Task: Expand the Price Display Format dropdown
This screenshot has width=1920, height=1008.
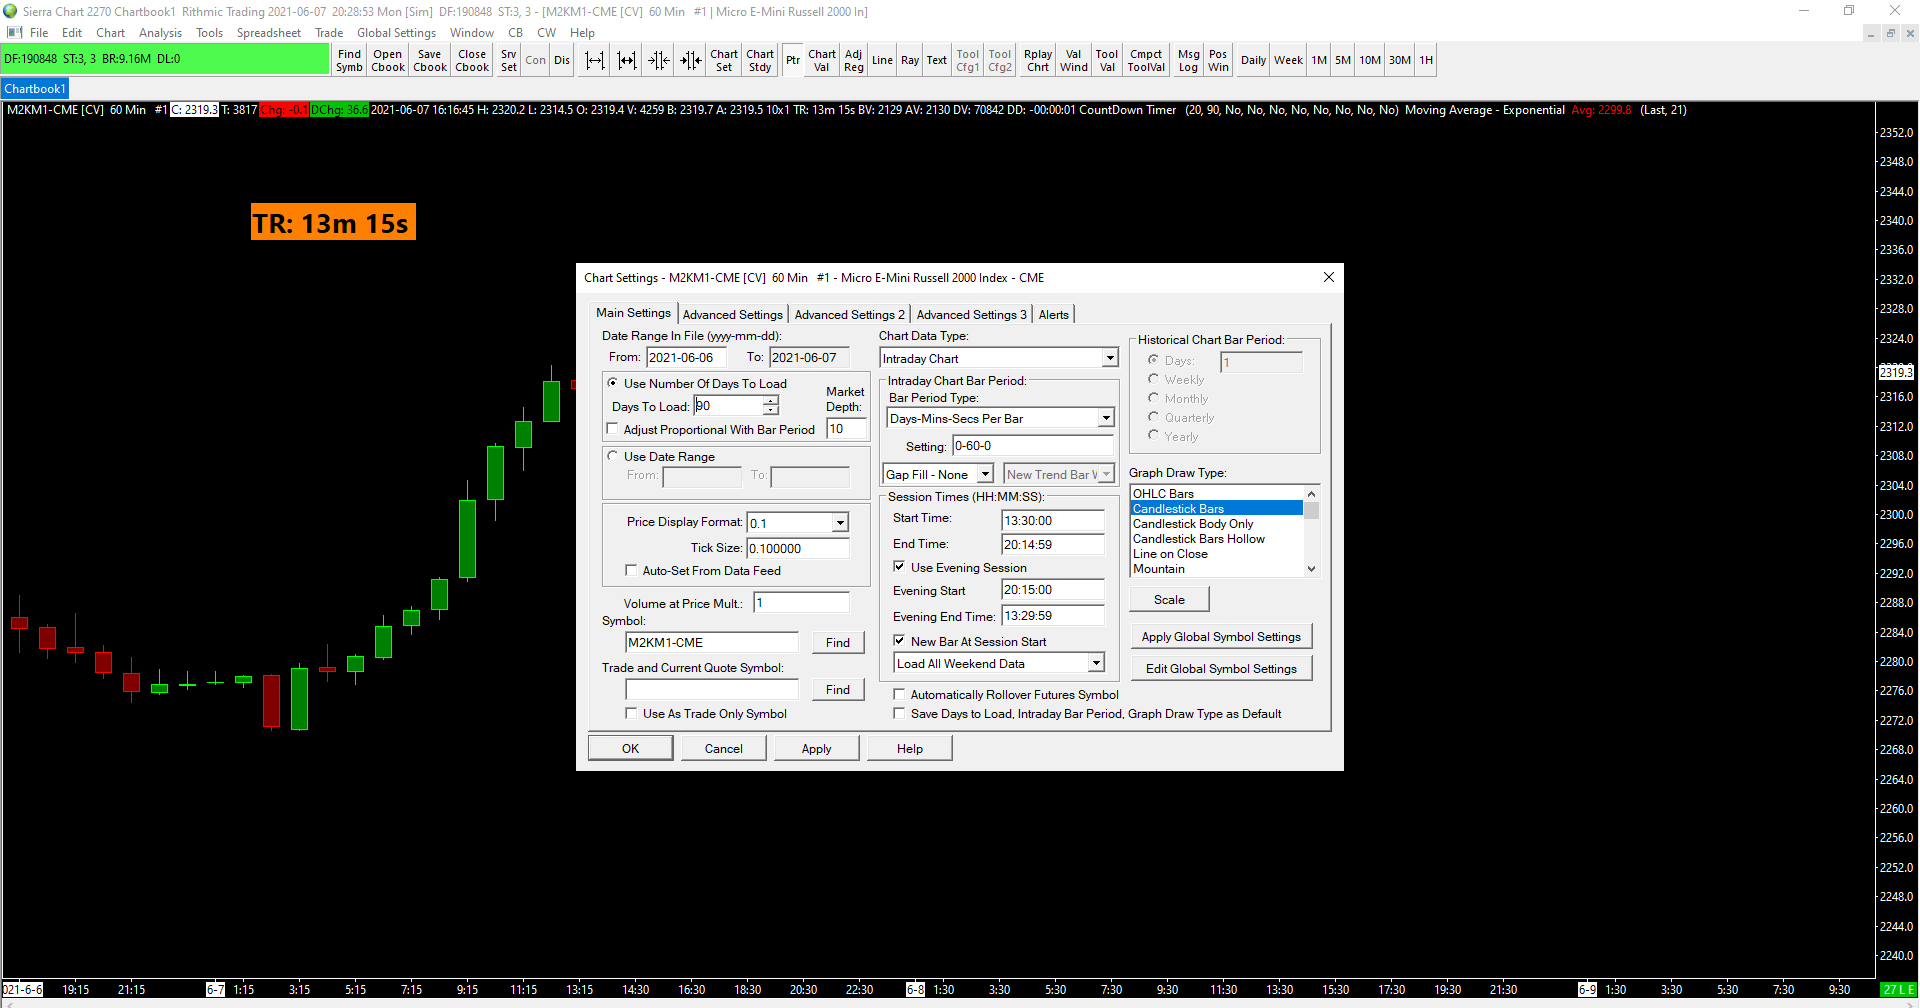Action: point(840,522)
